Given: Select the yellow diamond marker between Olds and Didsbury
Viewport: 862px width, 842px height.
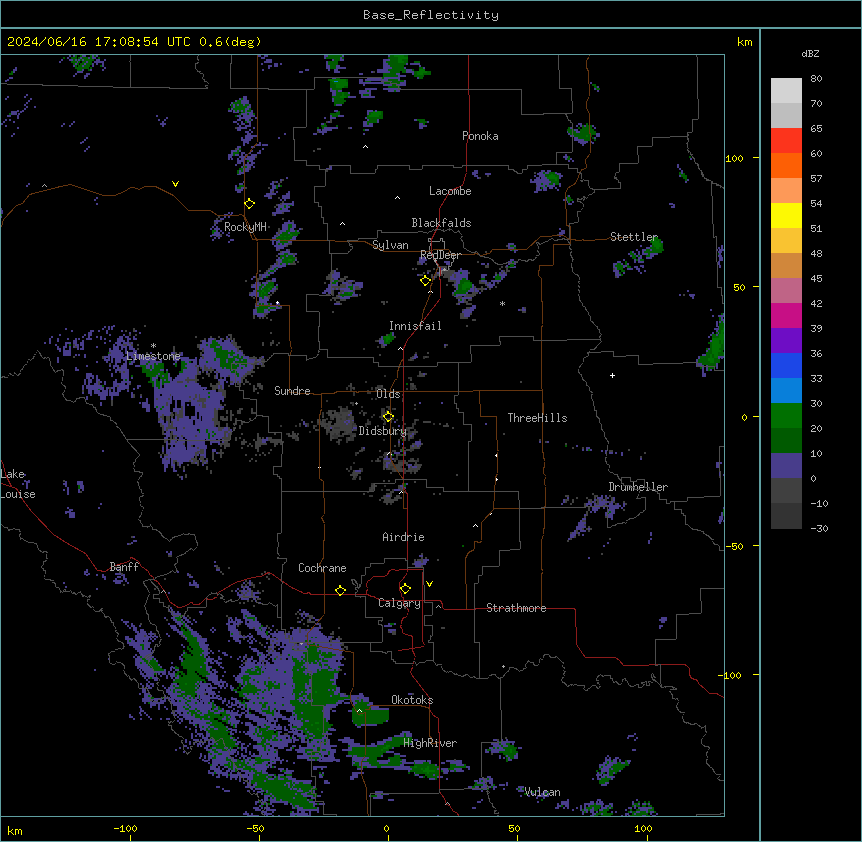Looking at the screenshot, I should coord(388,416).
